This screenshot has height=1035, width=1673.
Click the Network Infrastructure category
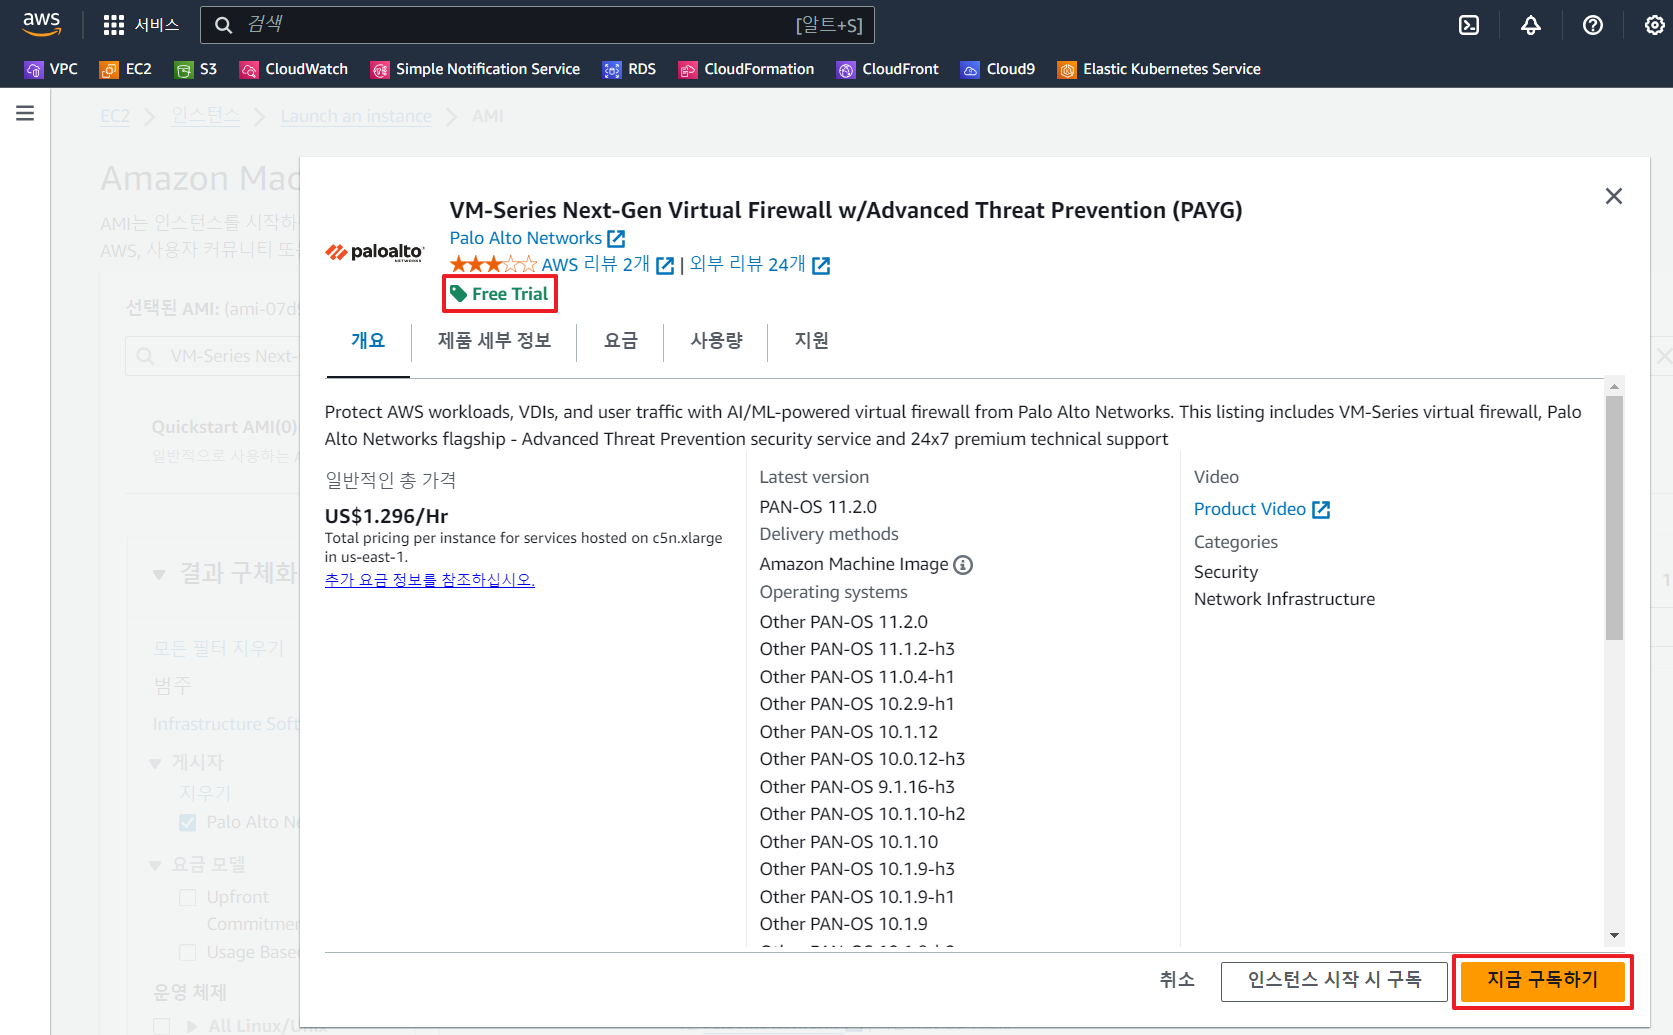click(1284, 599)
